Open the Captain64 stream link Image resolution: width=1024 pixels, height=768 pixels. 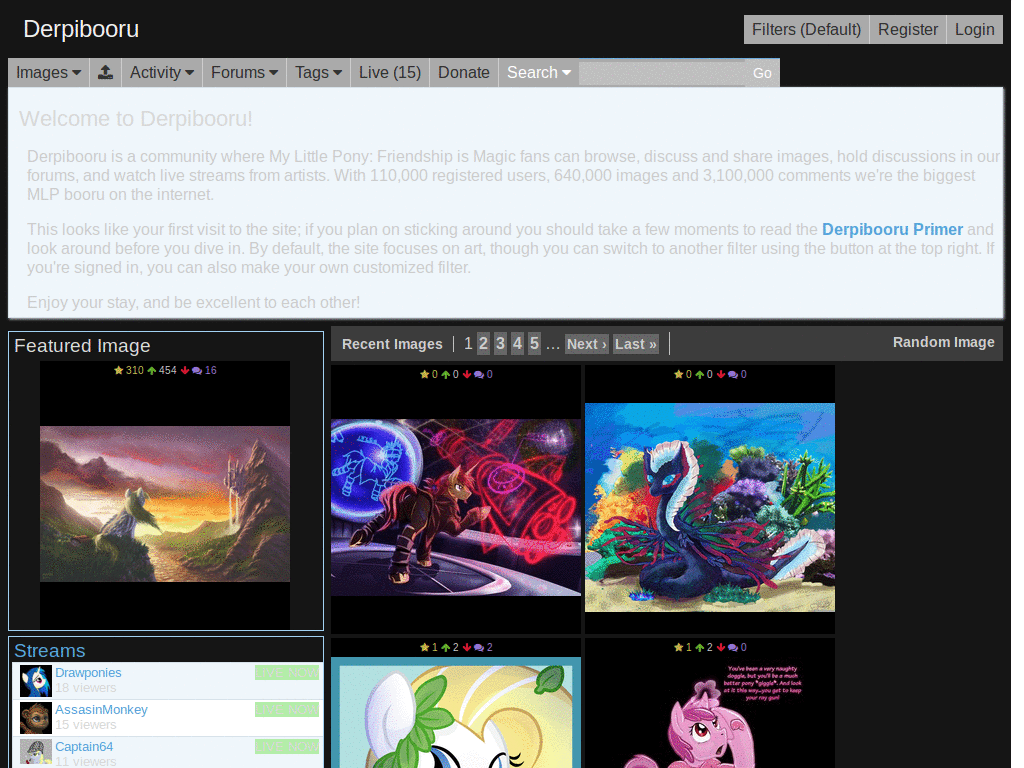[84, 746]
